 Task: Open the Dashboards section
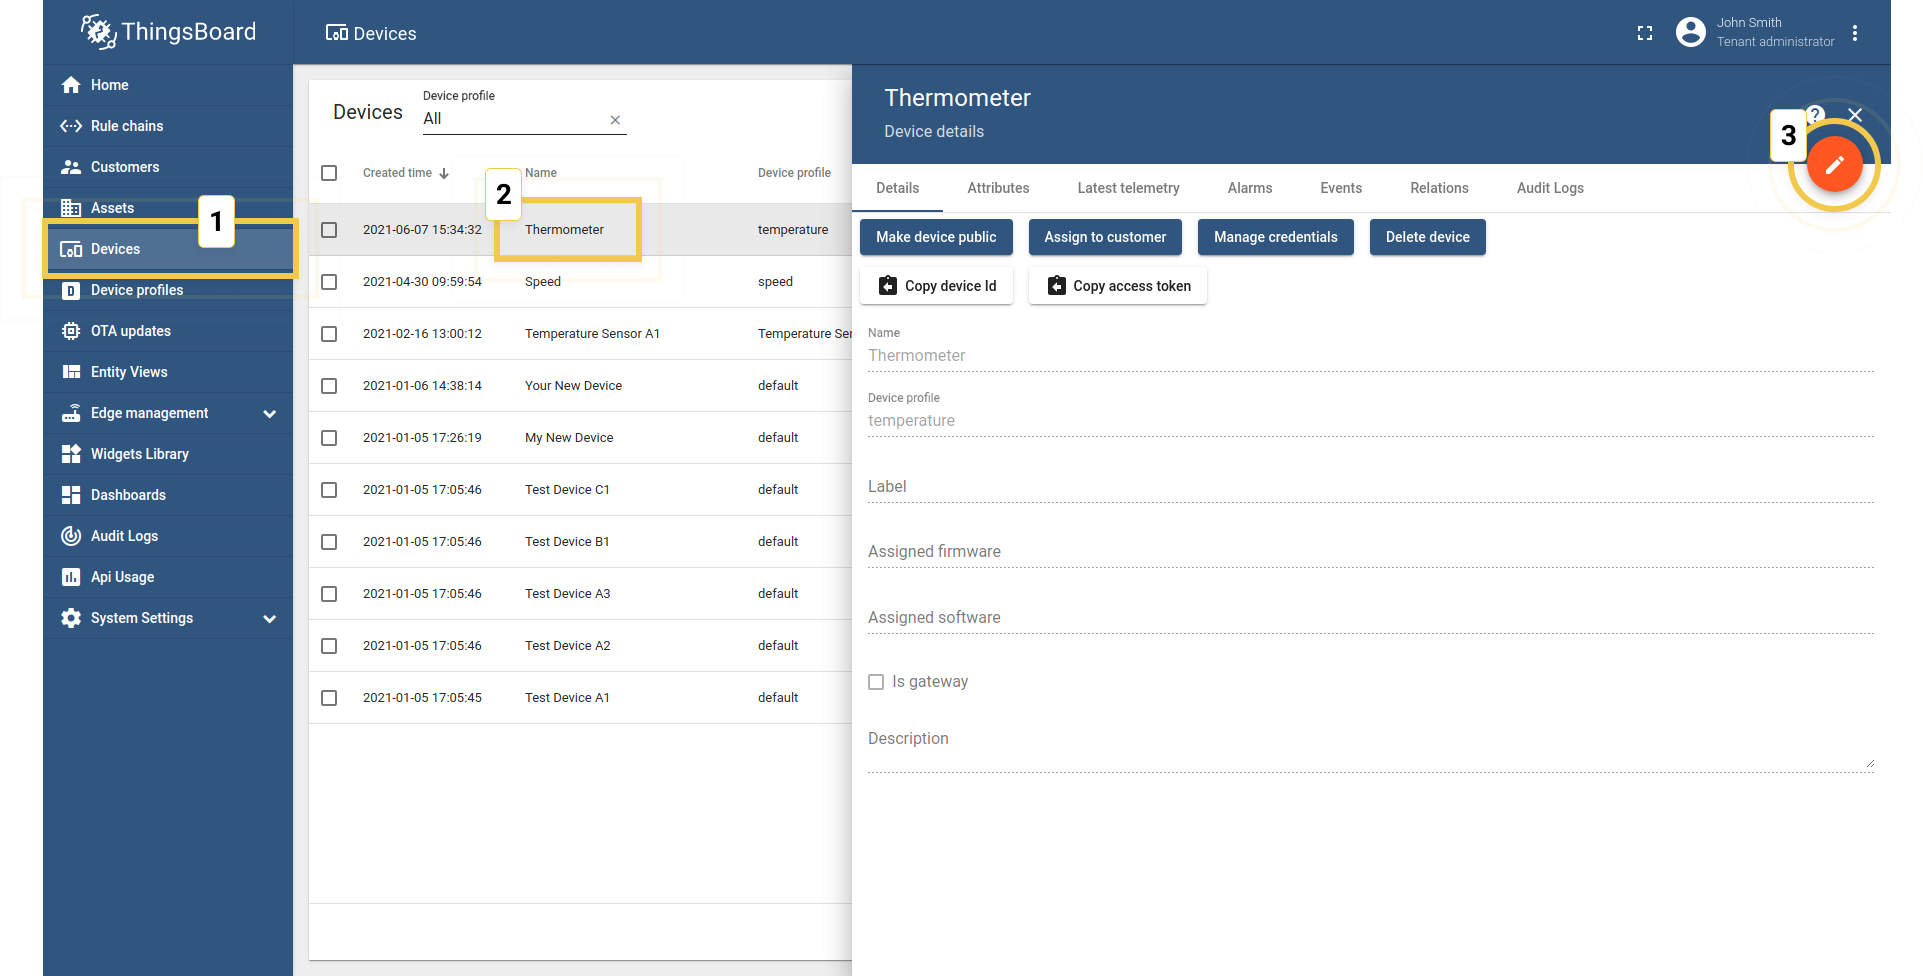tap(128, 494)
